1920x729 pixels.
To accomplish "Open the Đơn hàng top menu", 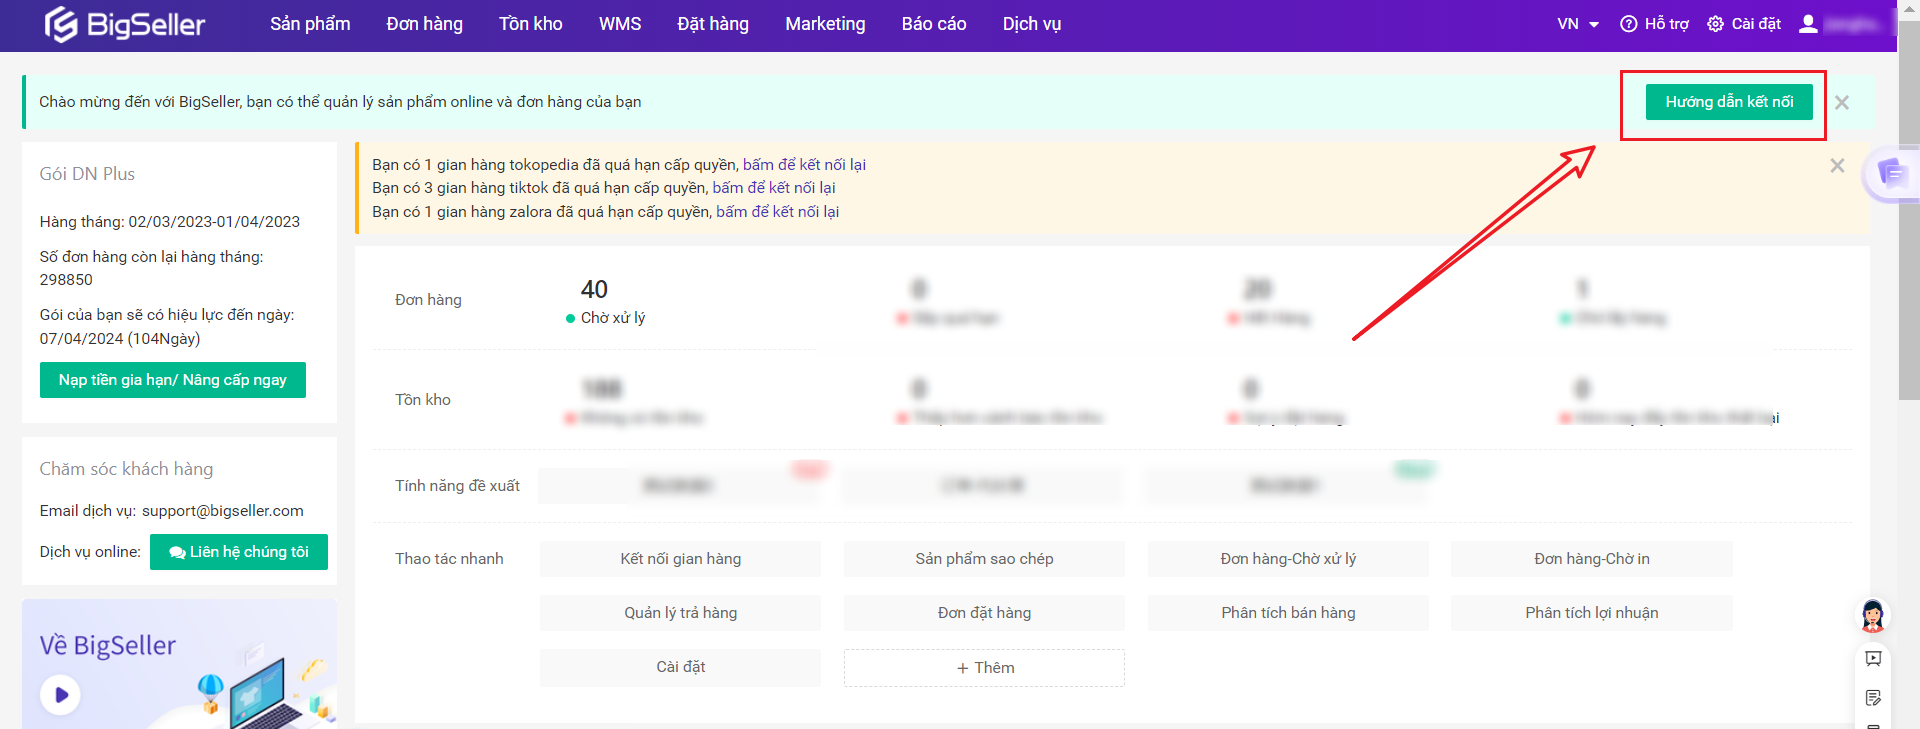I will tap(425, 24).
